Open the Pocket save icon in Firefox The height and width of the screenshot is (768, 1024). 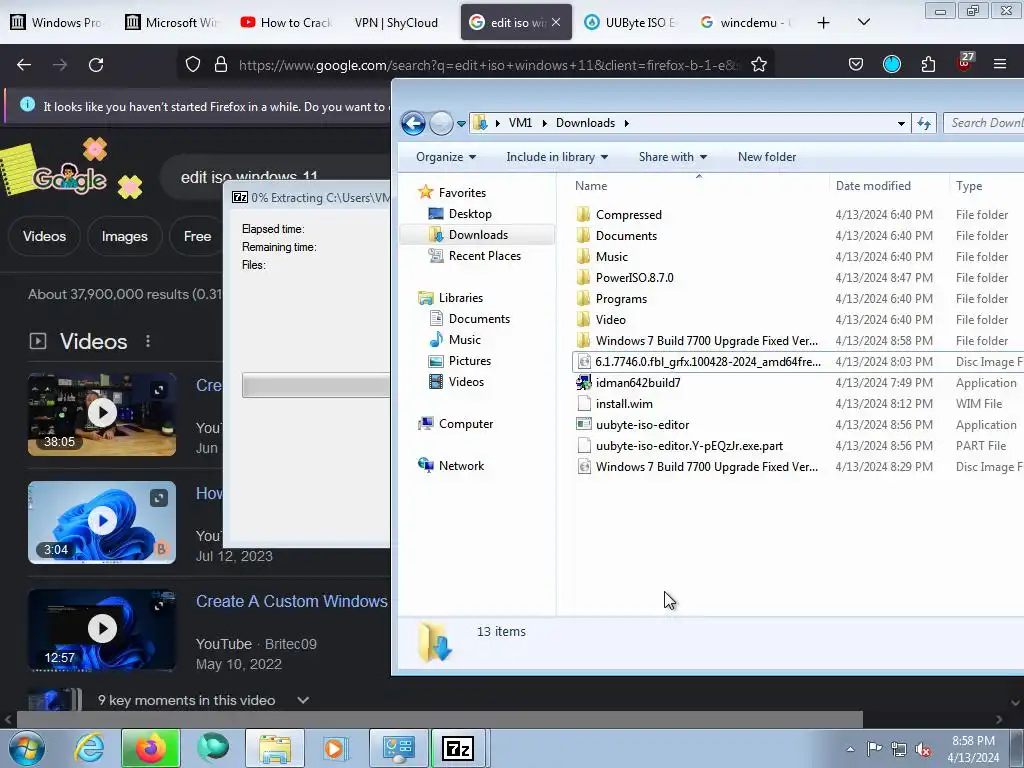pos(856,65)
